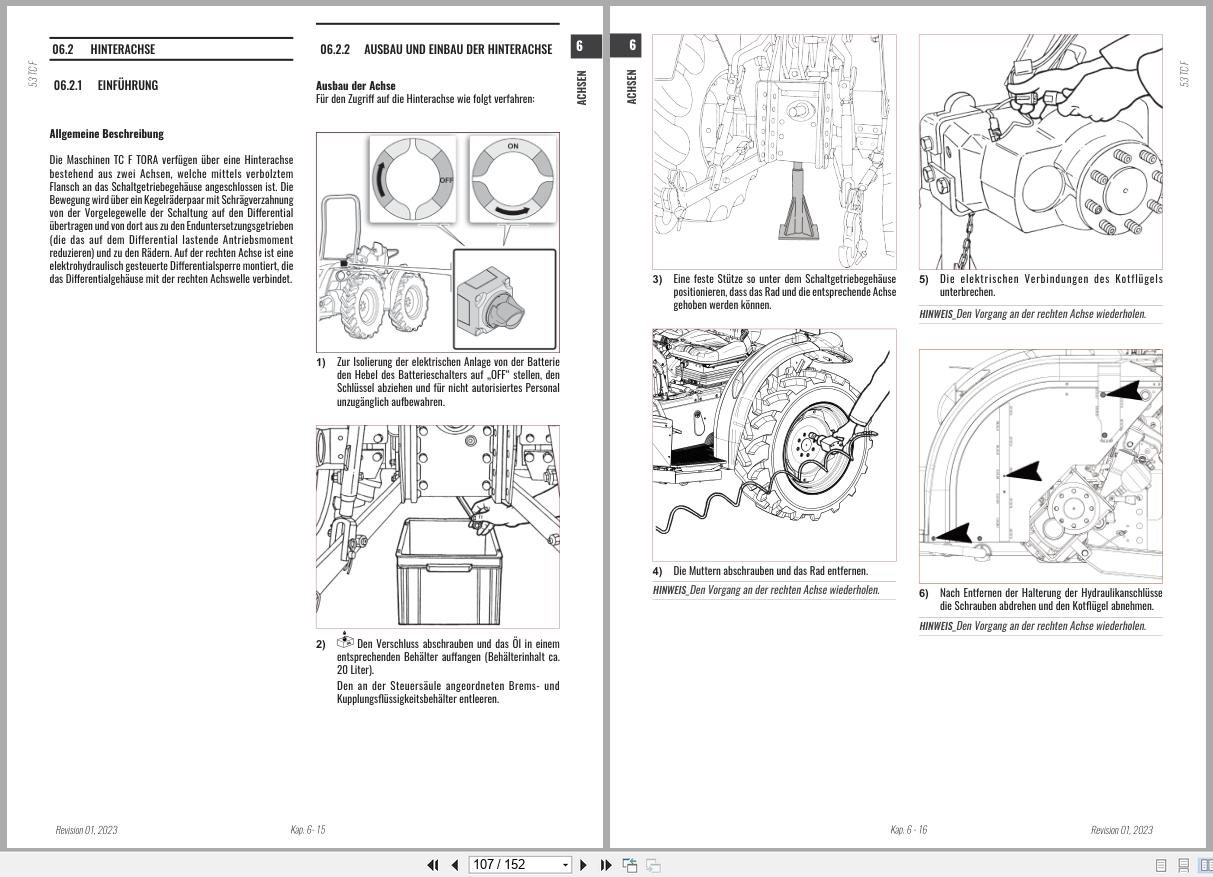This screenshot has height=877, width=1213.
Task: Click the greyed-out next view icon
Action: click(x=653, y=865)
